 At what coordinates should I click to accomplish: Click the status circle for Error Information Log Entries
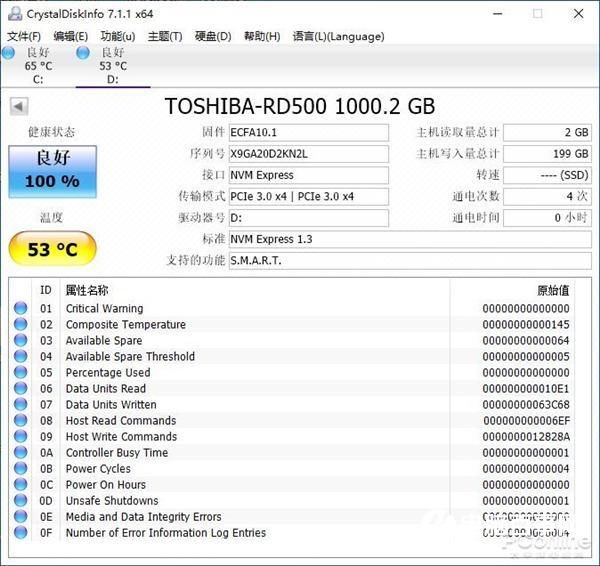click(21, 533)
